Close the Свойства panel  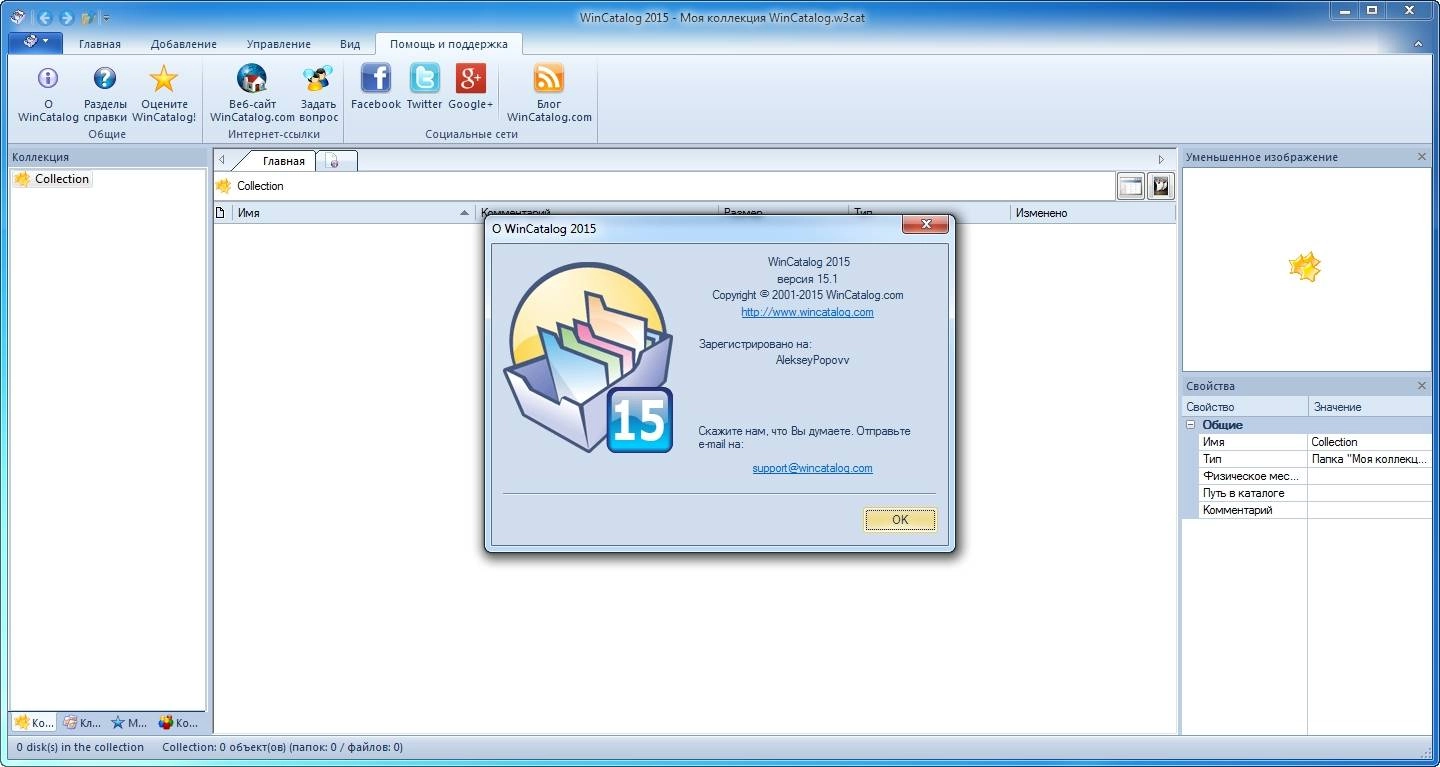tap(1422, 386)
